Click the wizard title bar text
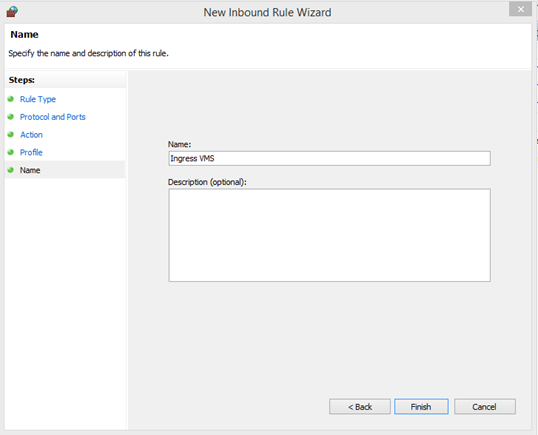The image size is (538, 435). click(x=267, y=12)
